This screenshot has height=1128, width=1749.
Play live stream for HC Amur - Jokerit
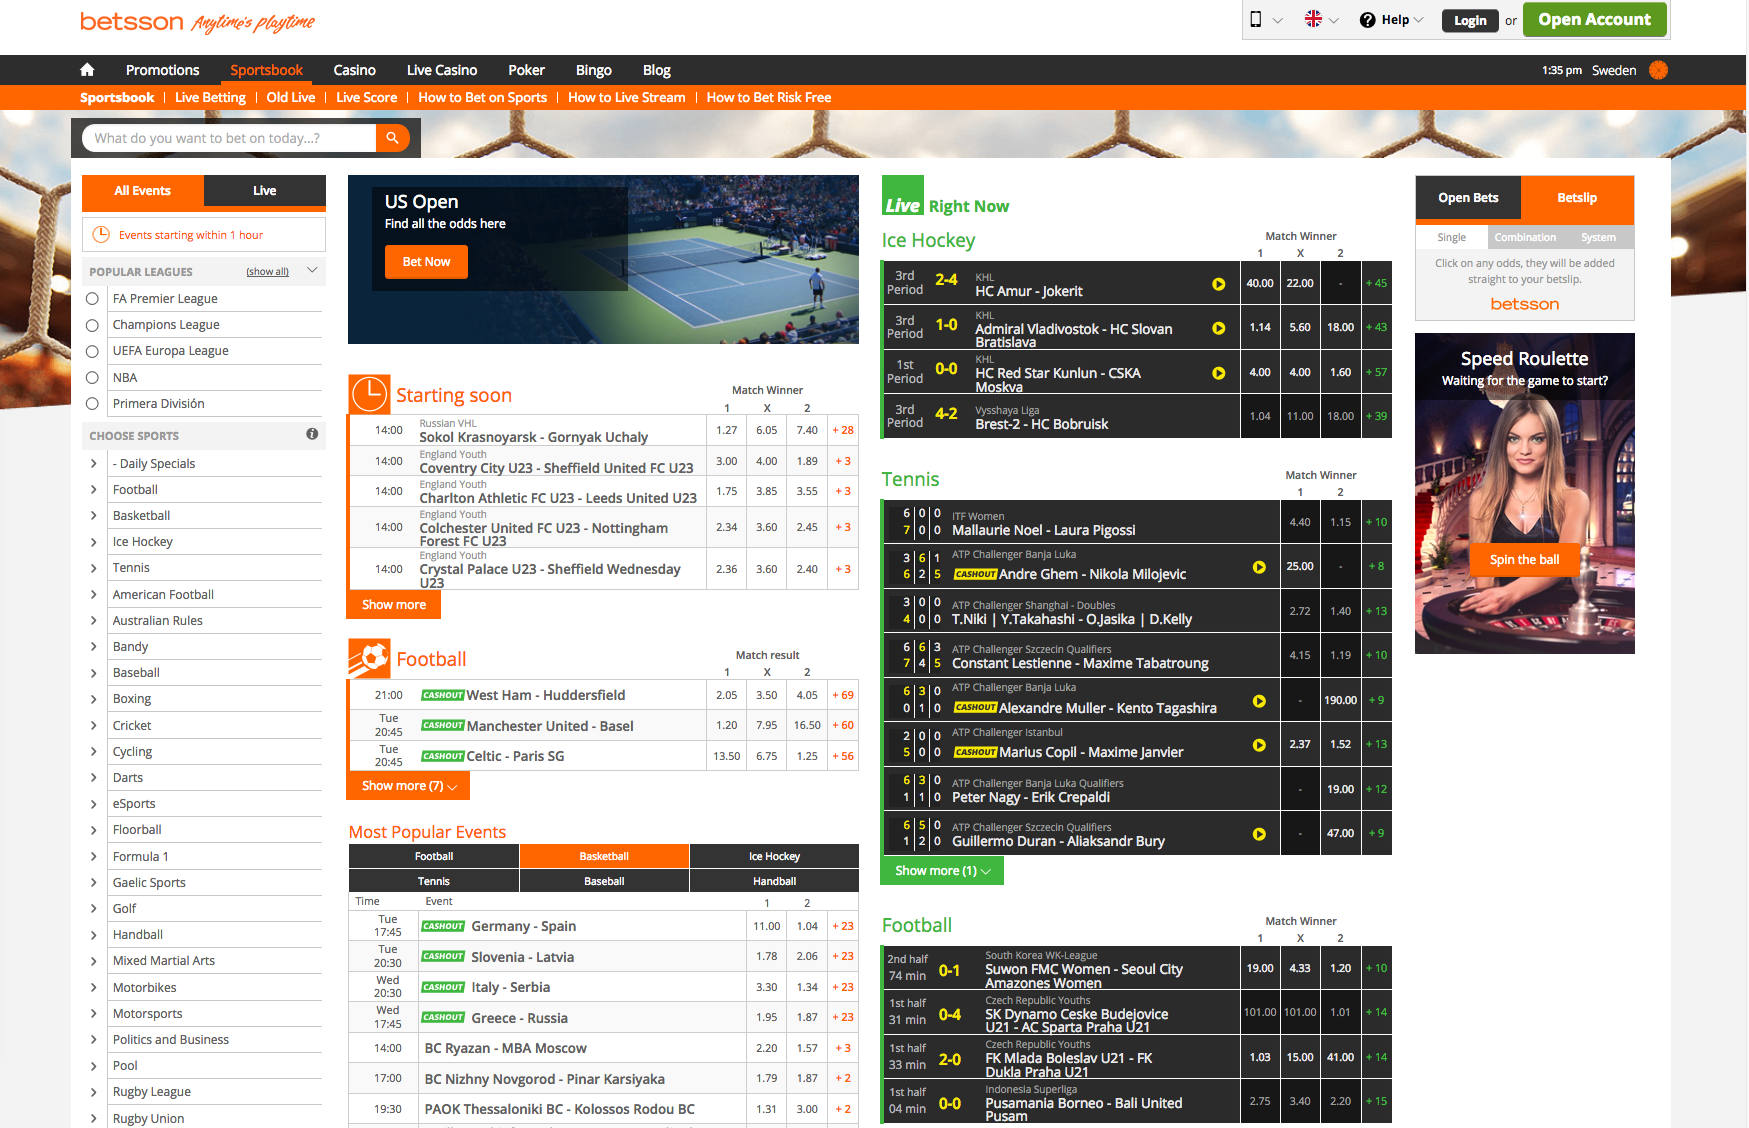click(1218, 284)
